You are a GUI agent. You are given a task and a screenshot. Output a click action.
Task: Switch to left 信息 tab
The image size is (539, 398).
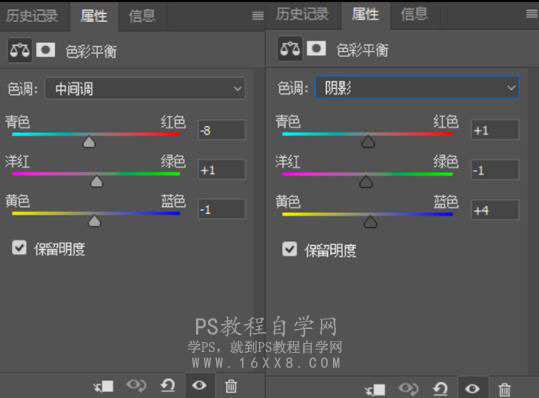point(142,16)
